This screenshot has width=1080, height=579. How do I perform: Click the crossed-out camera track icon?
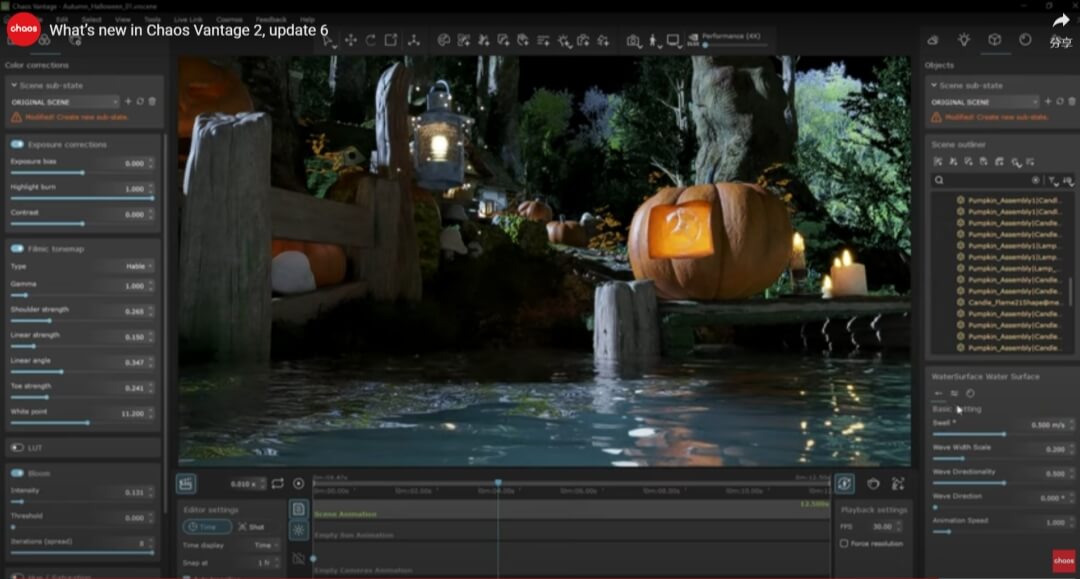pos(298,558)
